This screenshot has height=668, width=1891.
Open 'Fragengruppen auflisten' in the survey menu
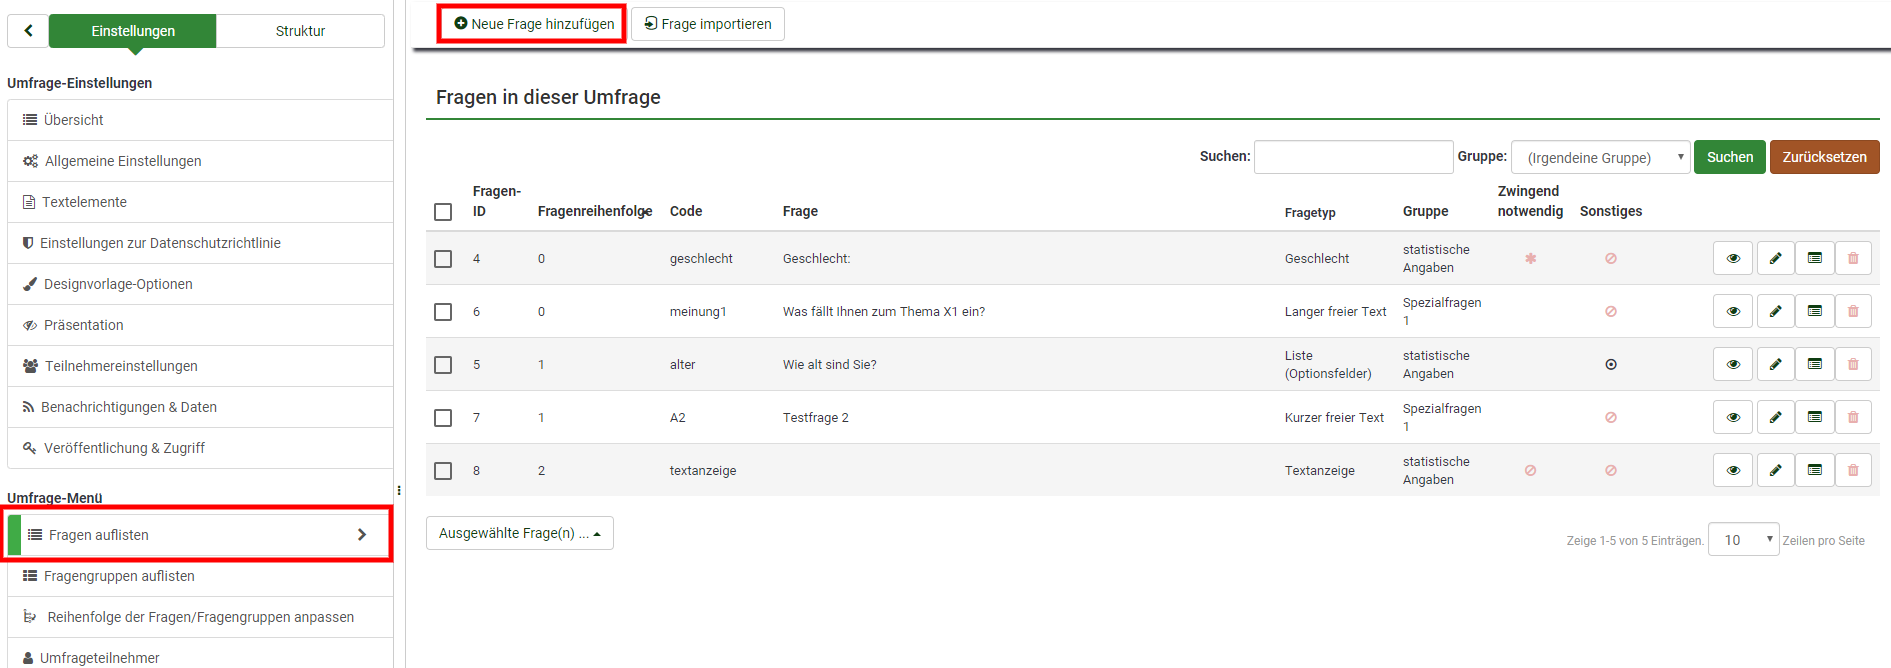119,576
